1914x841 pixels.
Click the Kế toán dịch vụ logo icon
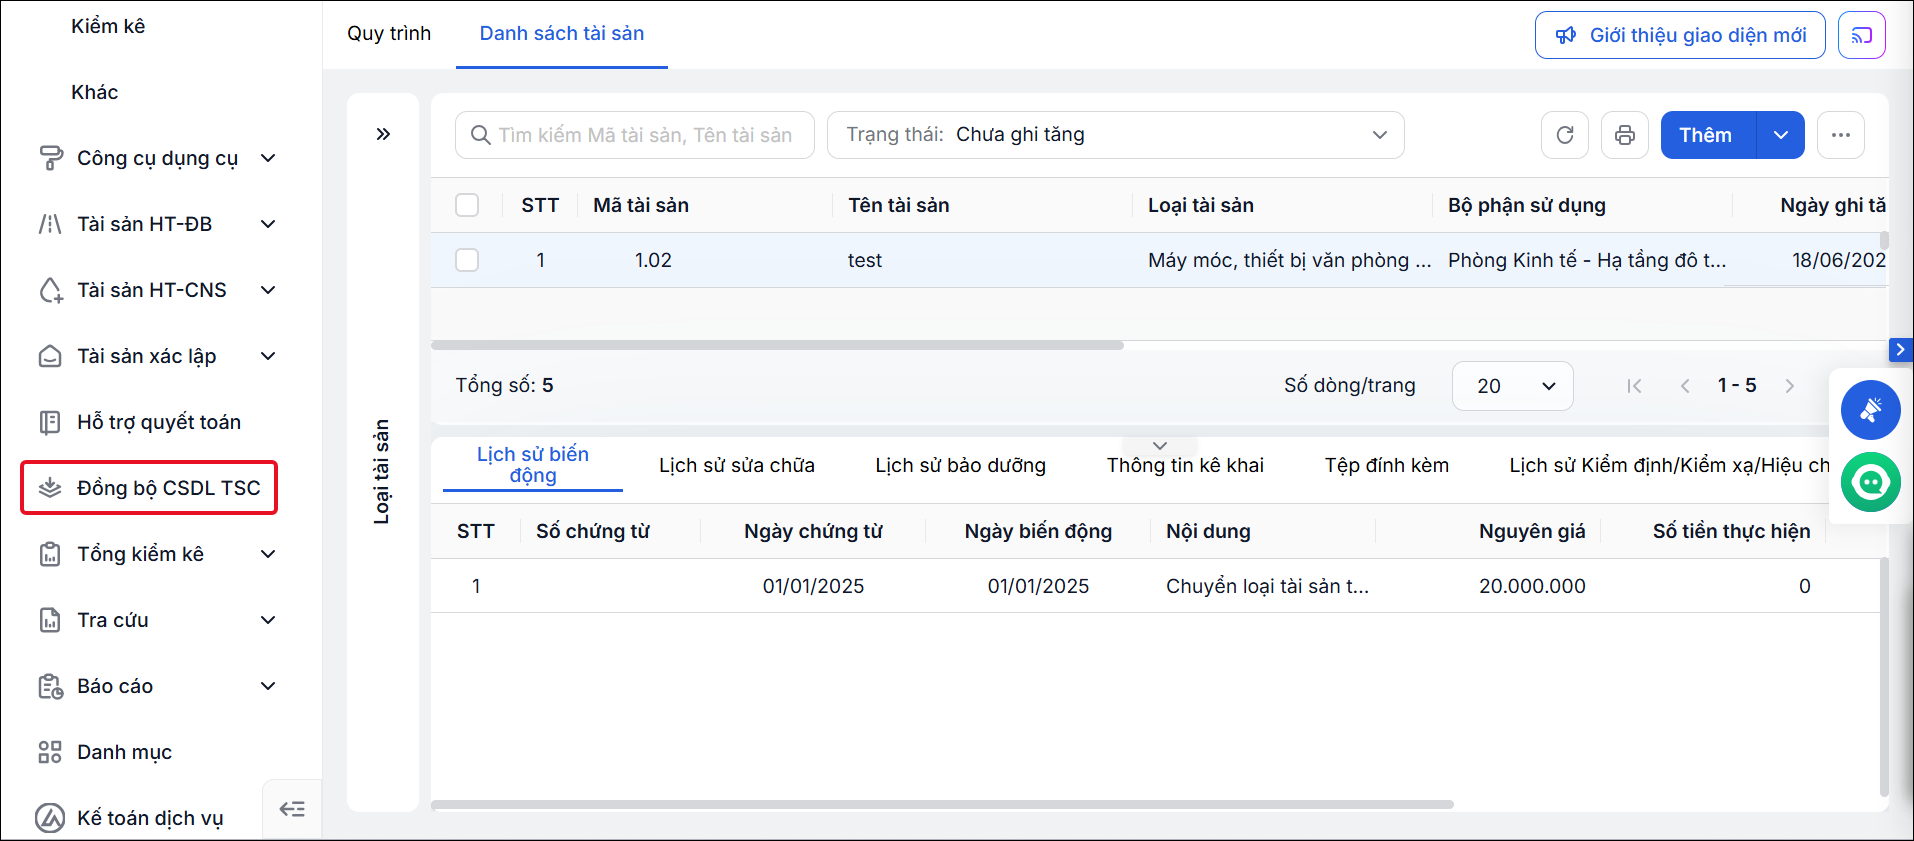pyautogui.click(x=50, y=818)
